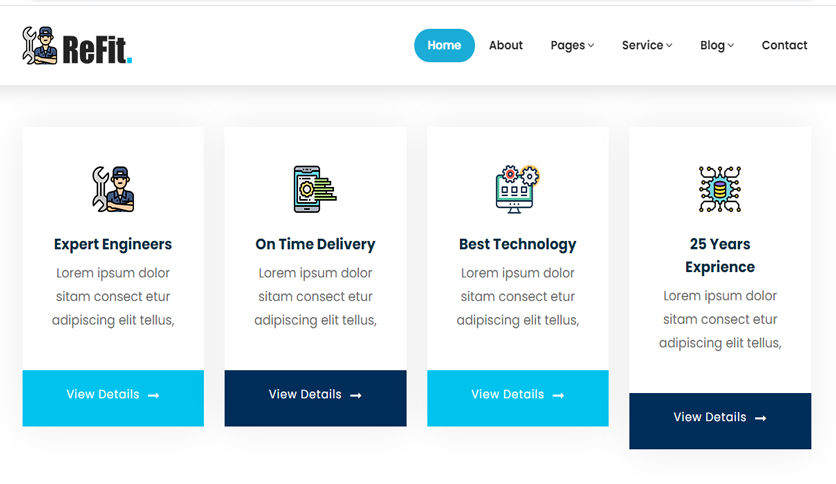Open the Contact page
This screenshot has width=836, height=484.
tap(784, 45)
